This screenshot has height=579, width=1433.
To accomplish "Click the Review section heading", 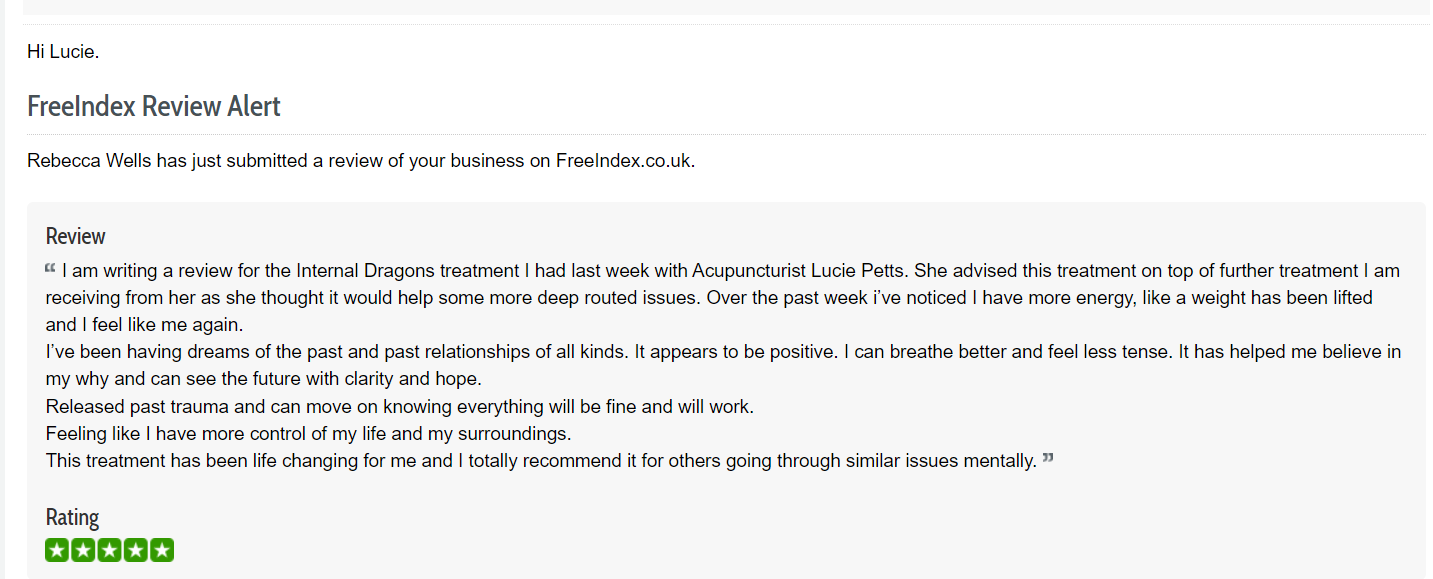I will coord(75,236).
